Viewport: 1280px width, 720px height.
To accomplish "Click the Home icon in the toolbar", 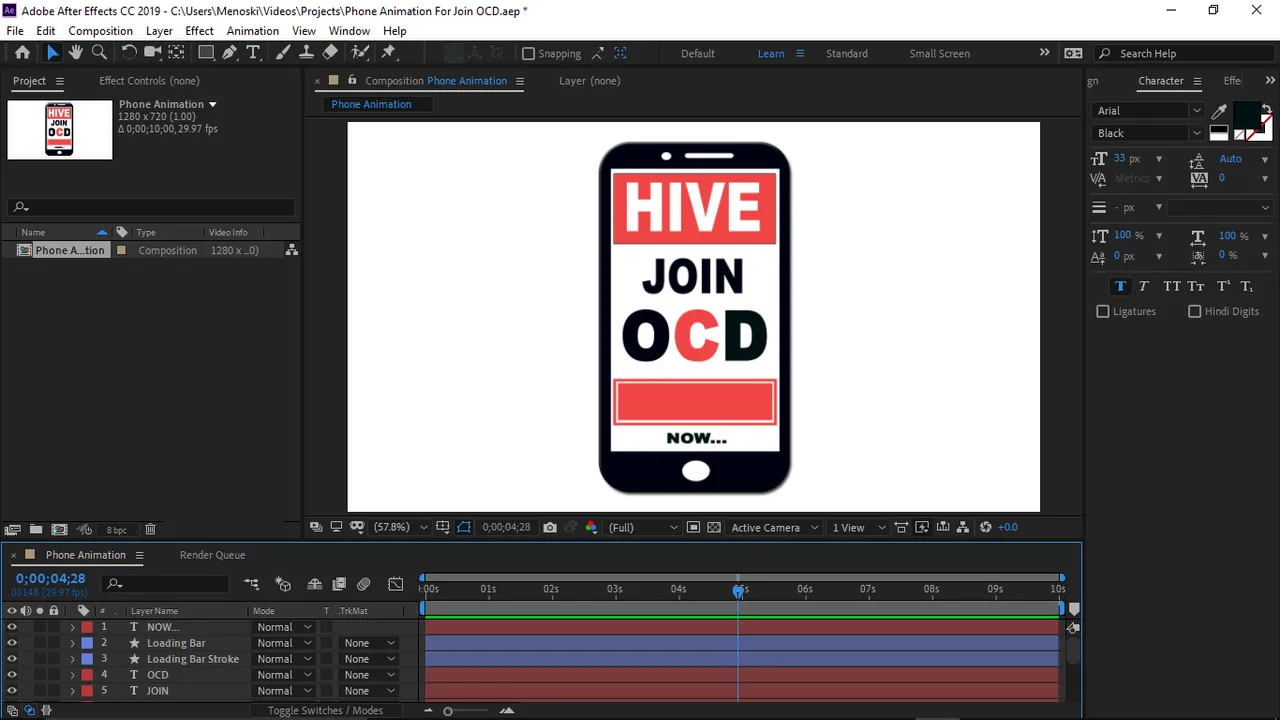I will coord(22,53).
